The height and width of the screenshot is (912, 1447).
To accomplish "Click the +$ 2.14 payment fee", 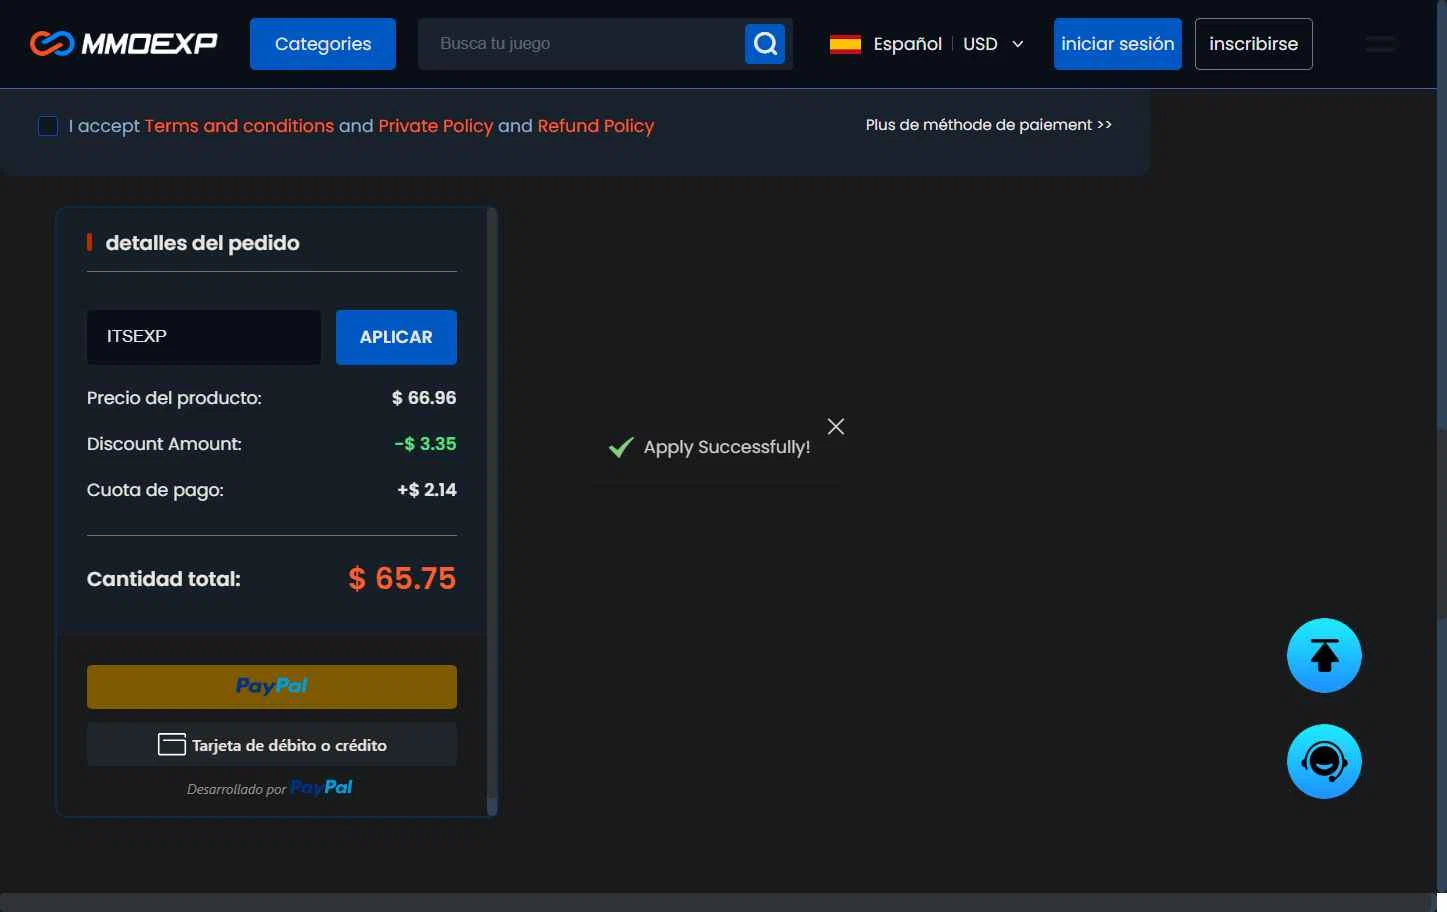I will (427, 490).
